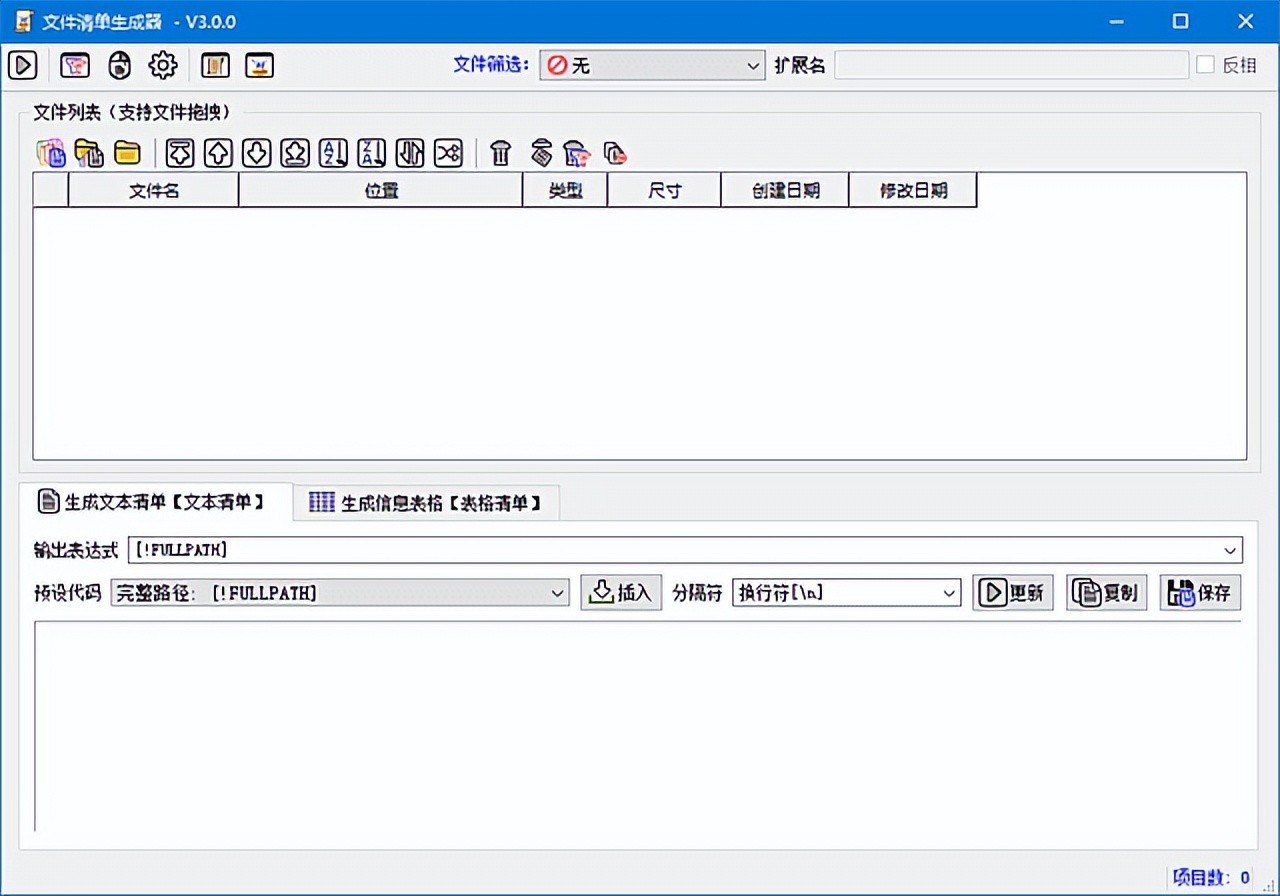Click the blue-figure window icon next to the book icon
1280x896 pixels.
click(259, 66)
